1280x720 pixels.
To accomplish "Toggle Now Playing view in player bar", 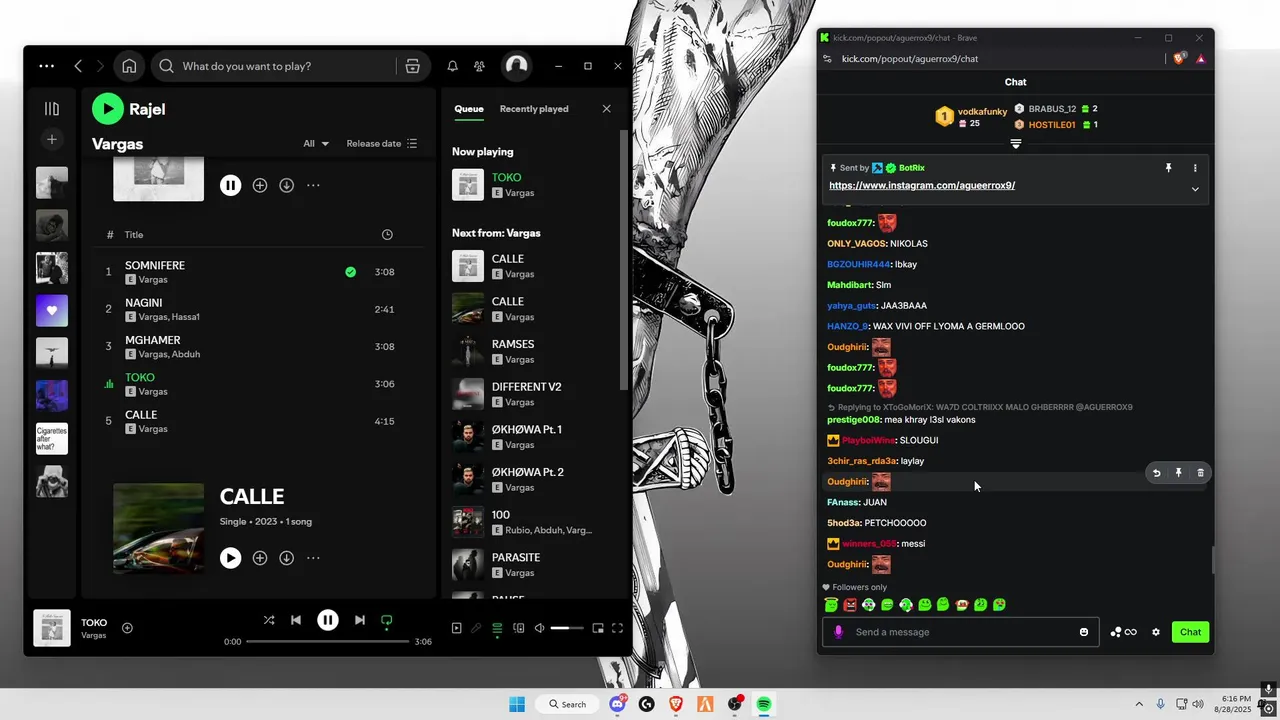I will [x=456, y=628].
